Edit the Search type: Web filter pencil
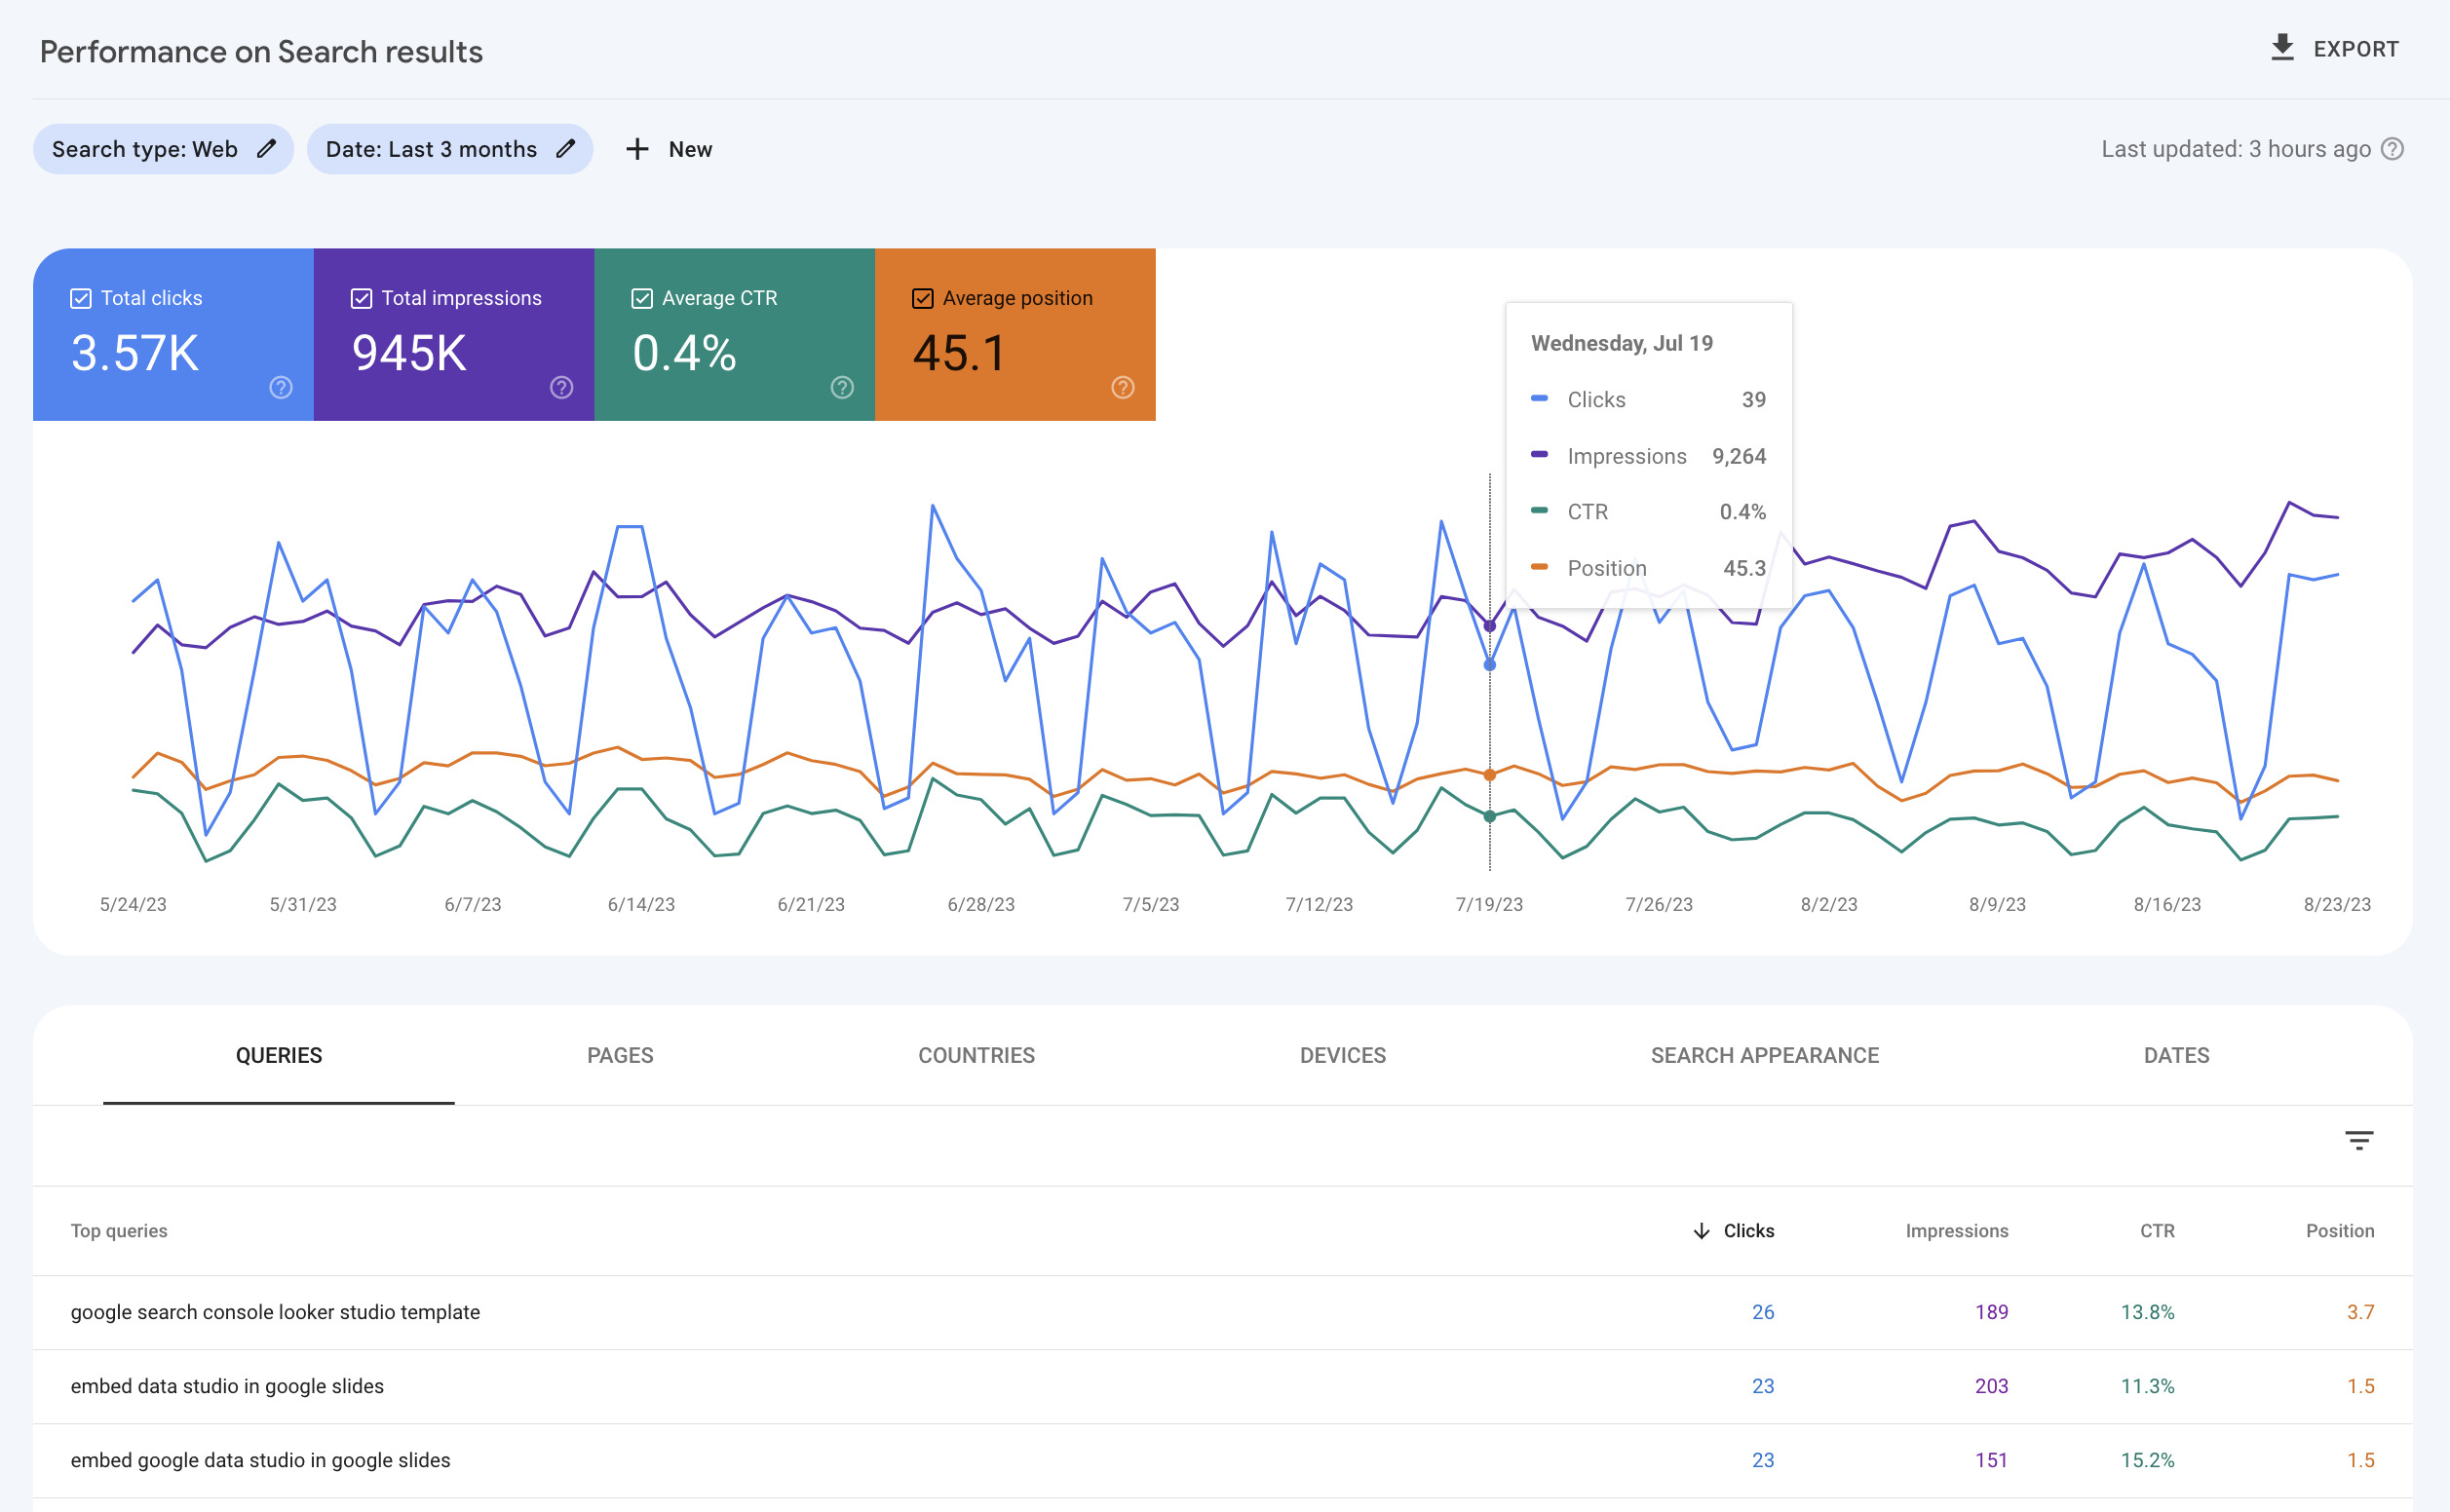Viewport: 2450px width, 1512px height. [266, 149]
